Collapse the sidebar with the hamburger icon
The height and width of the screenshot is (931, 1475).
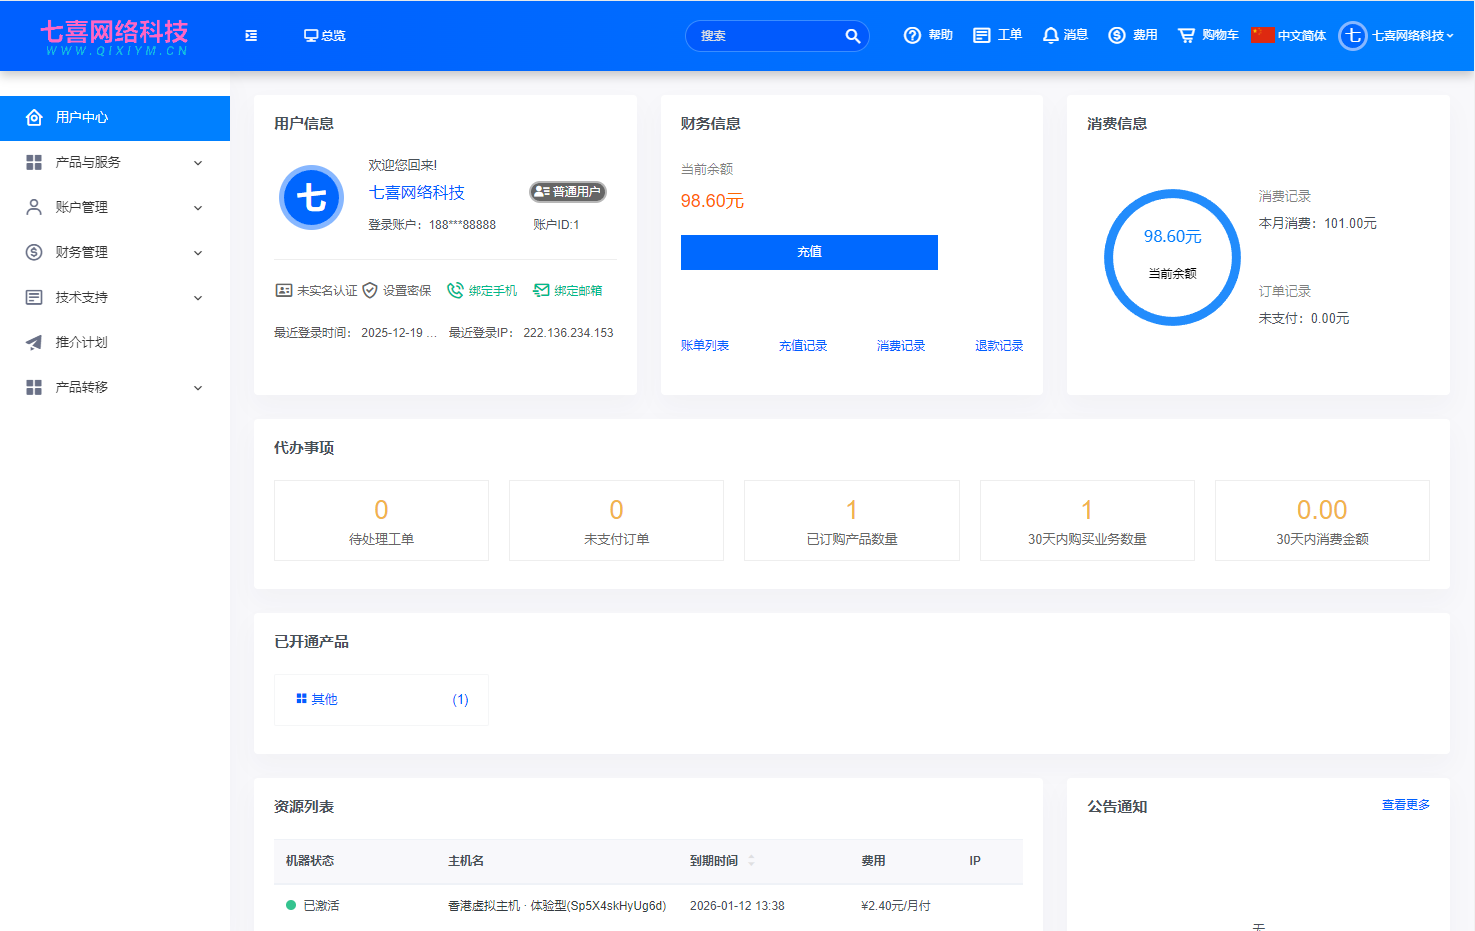(250, 34)
